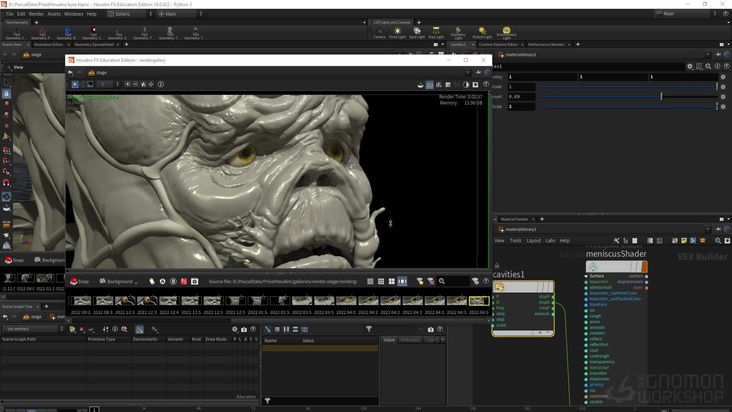Click the red diff icon in gallery toolbar
Viewport: 732px width, 412px height.
(x=184, y=281)
